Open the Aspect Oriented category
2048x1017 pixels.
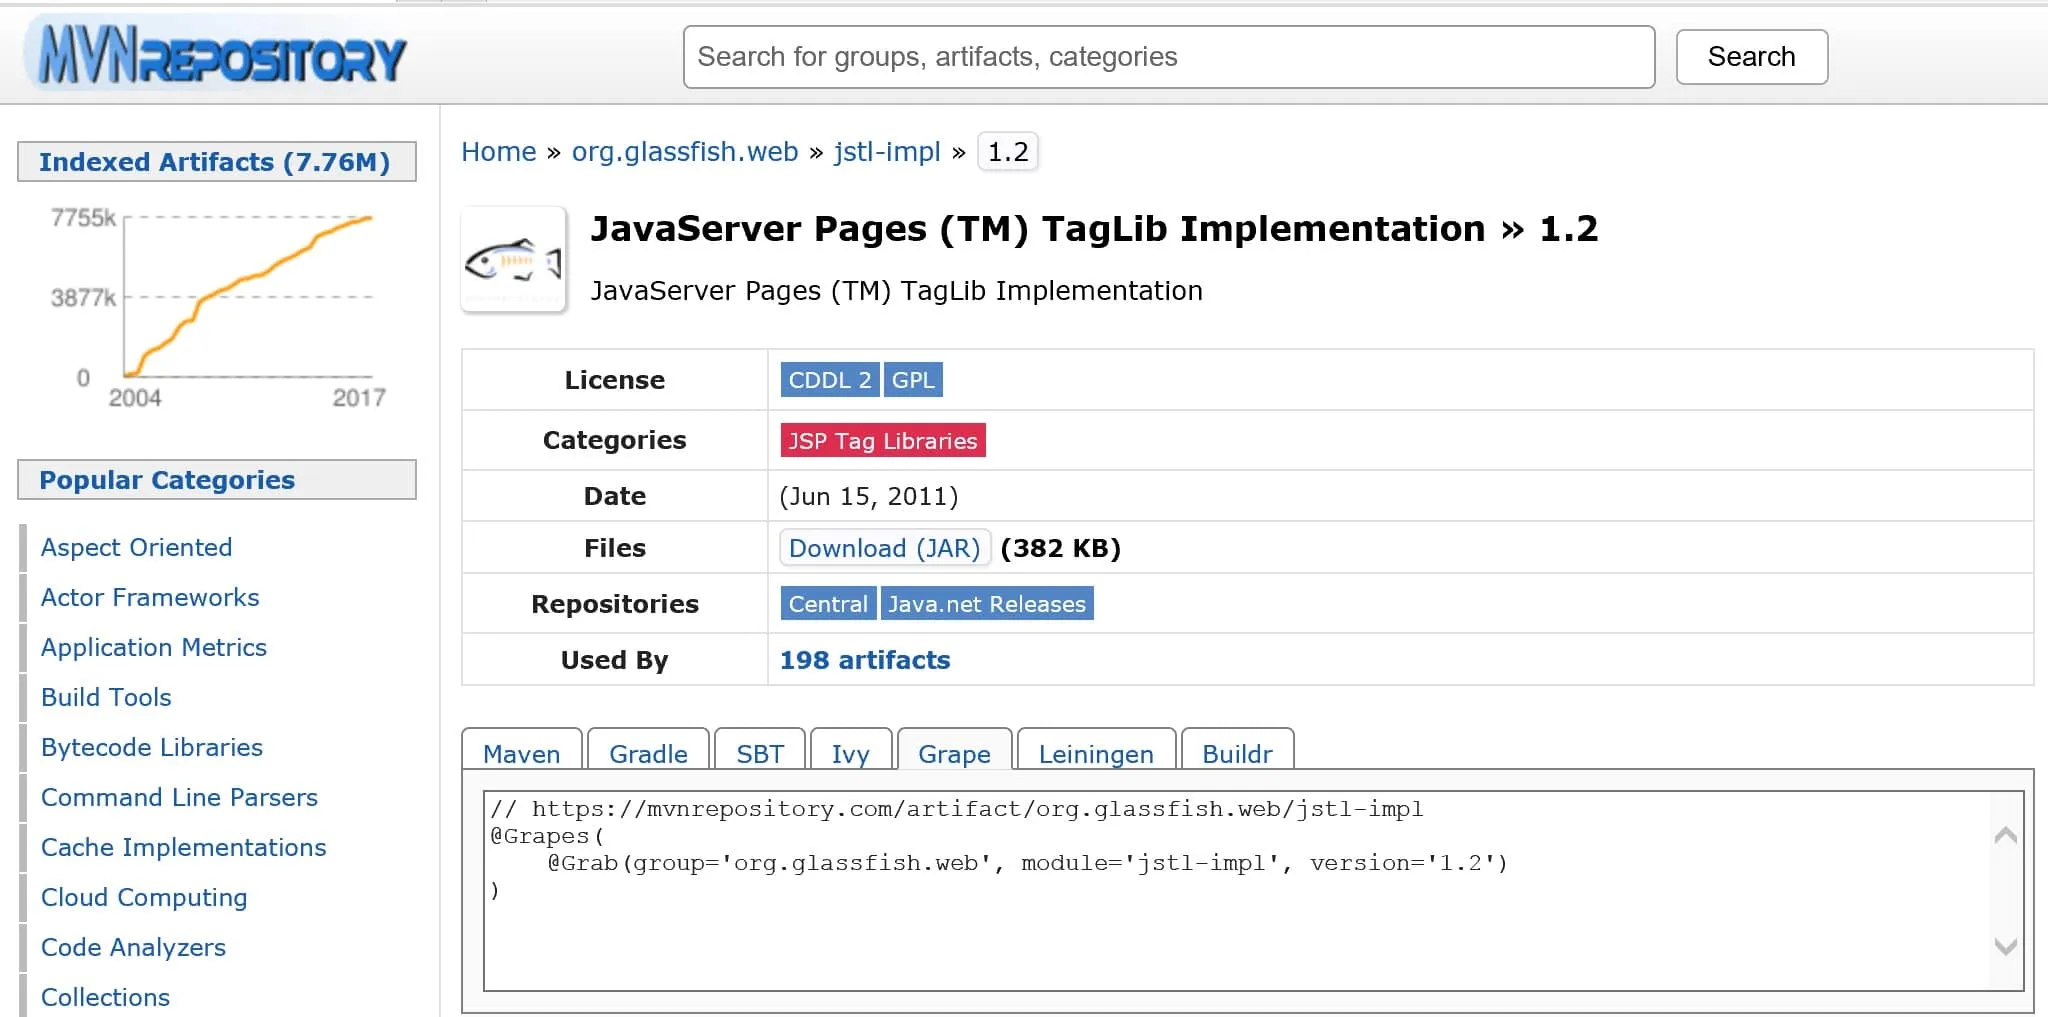pos(137,547)
